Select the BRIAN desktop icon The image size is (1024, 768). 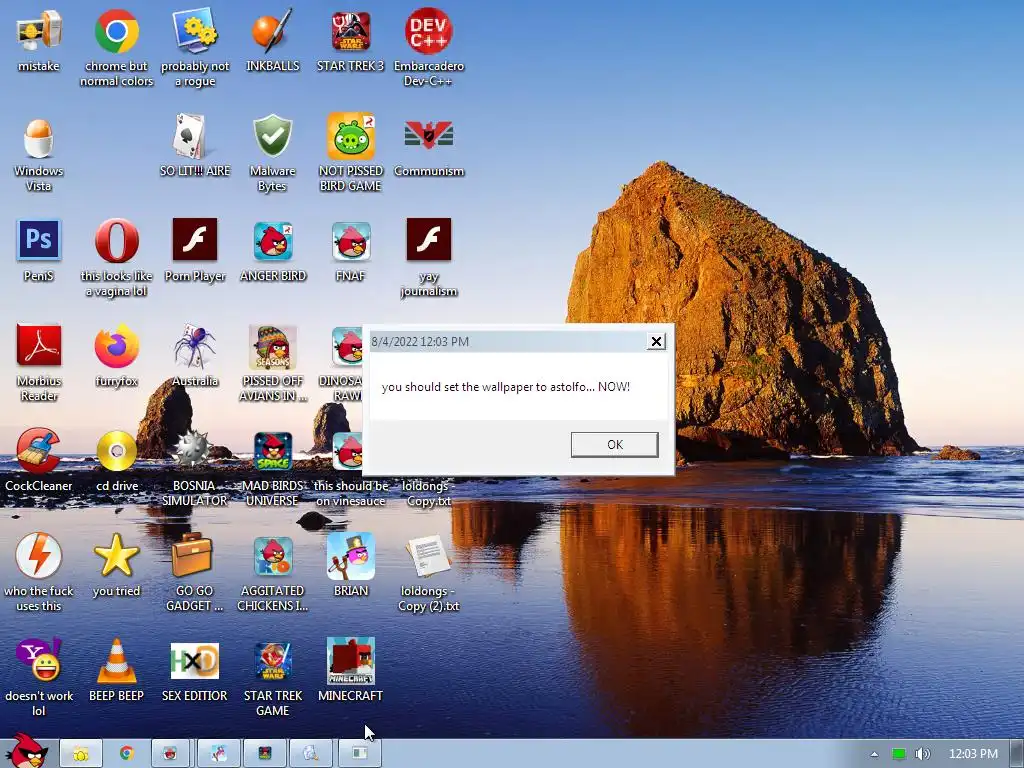click(351, 566)
